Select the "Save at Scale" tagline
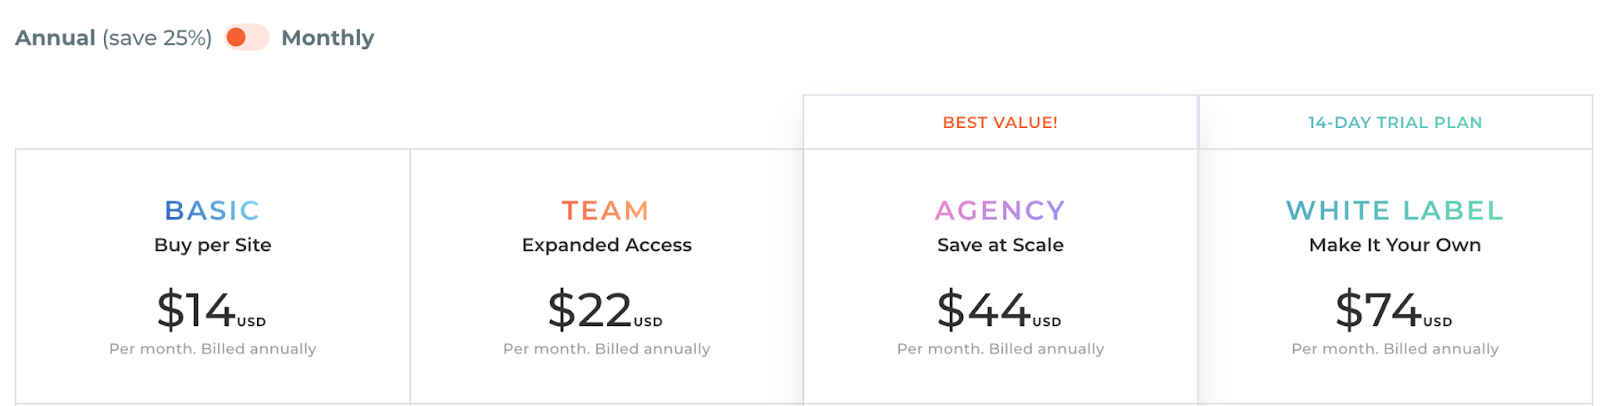 (1000, 245)
